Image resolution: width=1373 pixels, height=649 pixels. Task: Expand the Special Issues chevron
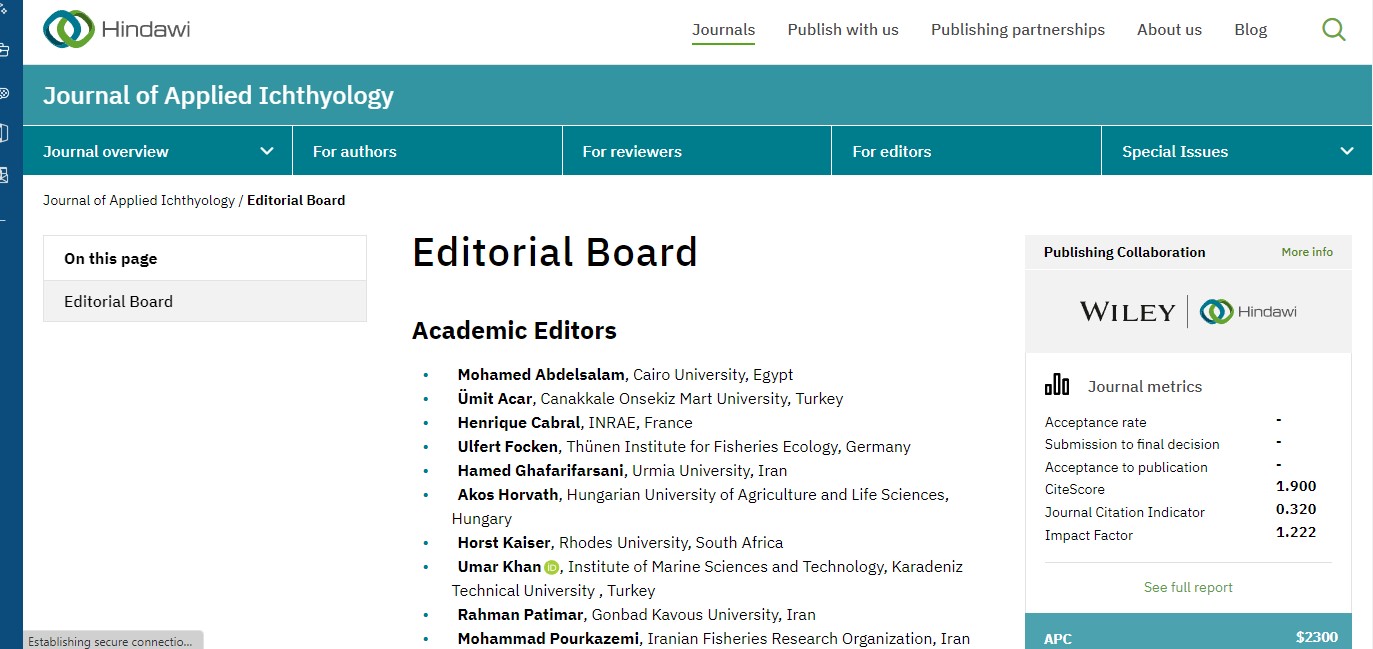[1346, 152]
